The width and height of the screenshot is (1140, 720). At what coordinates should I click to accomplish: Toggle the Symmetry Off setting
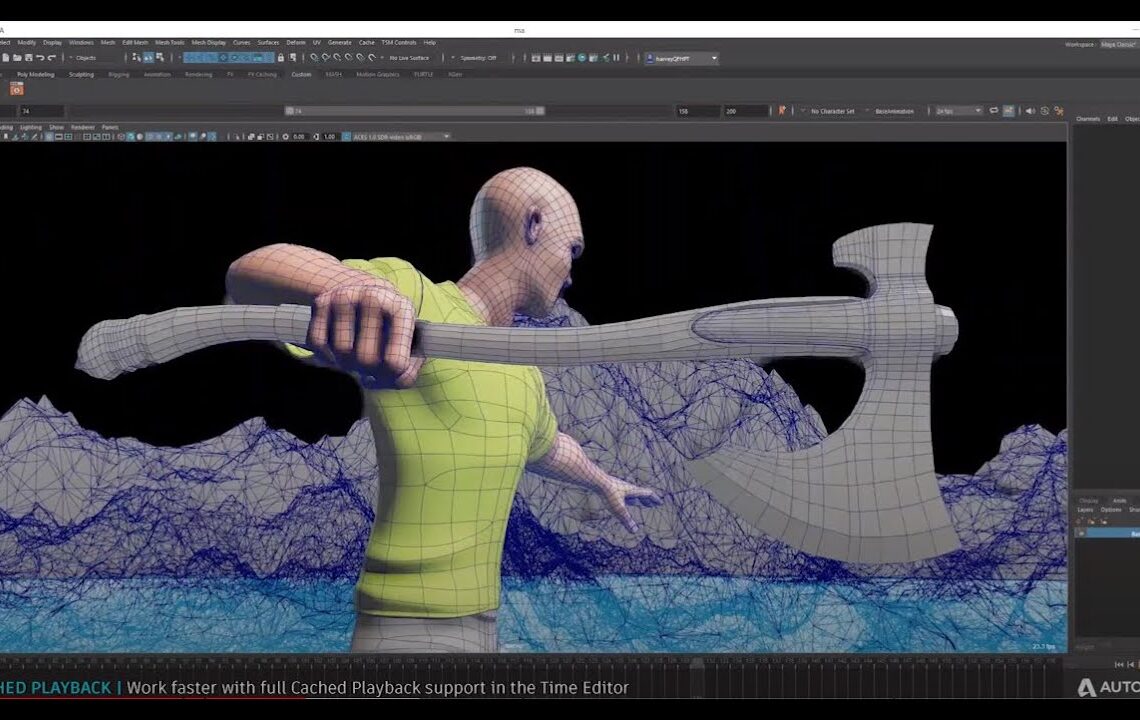click(476, 58)
